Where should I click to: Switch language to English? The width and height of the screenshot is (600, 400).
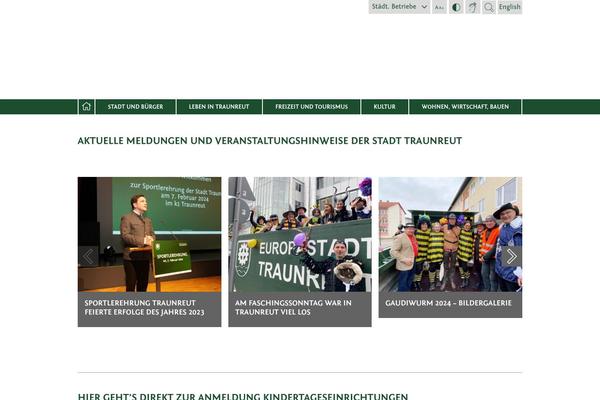(x=510, y=7)
